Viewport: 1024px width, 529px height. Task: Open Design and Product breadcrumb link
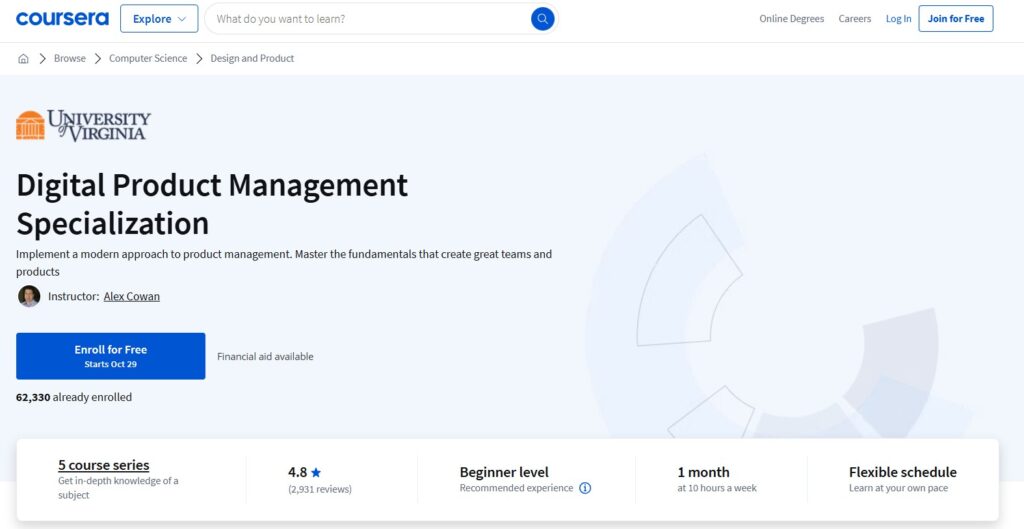(252, 58)
